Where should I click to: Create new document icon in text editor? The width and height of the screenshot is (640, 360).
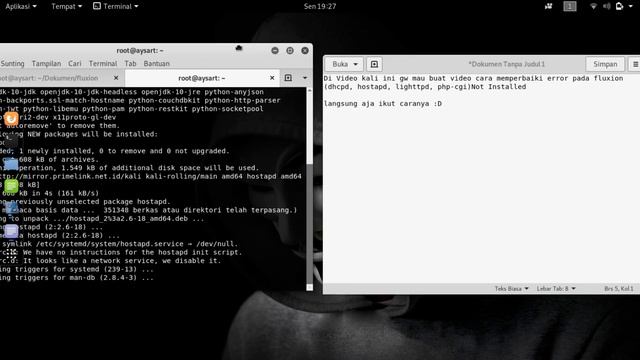tap(374, 64)
